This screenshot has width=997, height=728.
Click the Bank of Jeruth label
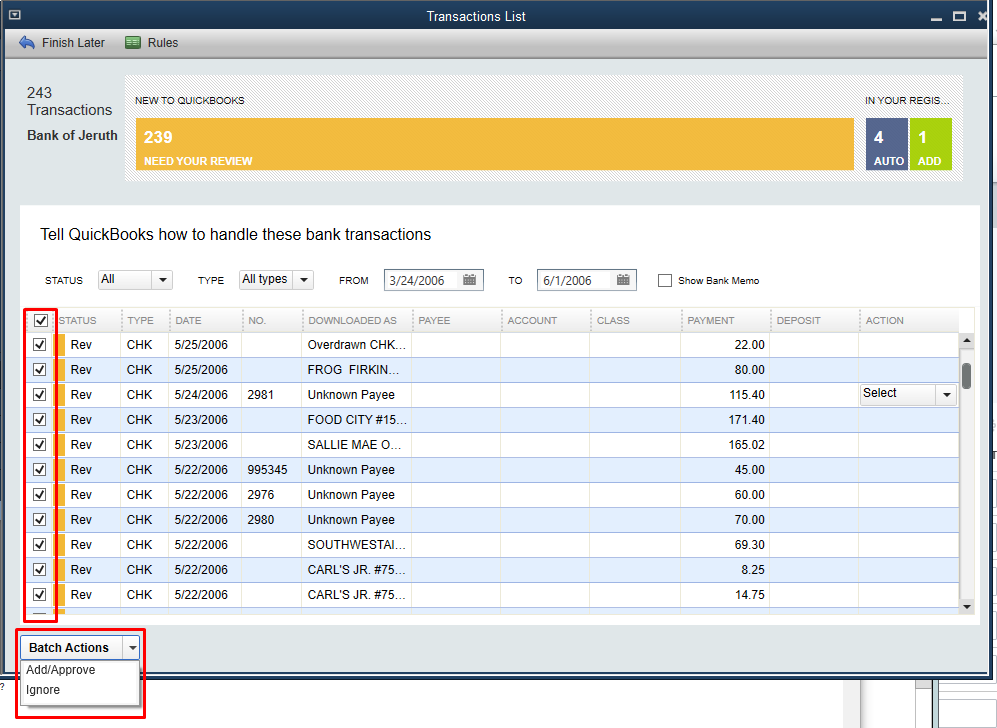72,135
